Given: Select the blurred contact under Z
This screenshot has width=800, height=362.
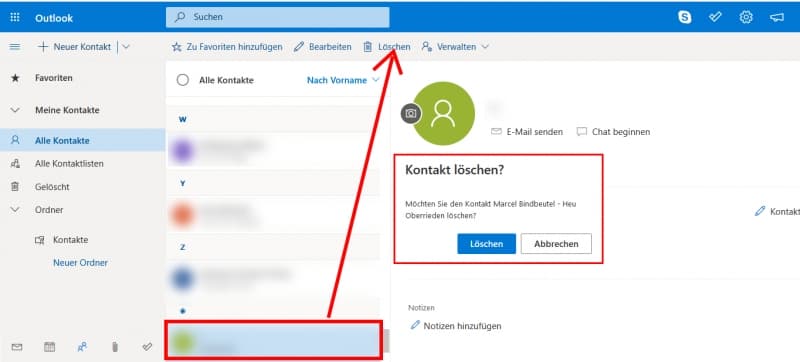Looking at the screenshot, I should tap(273, 279).
